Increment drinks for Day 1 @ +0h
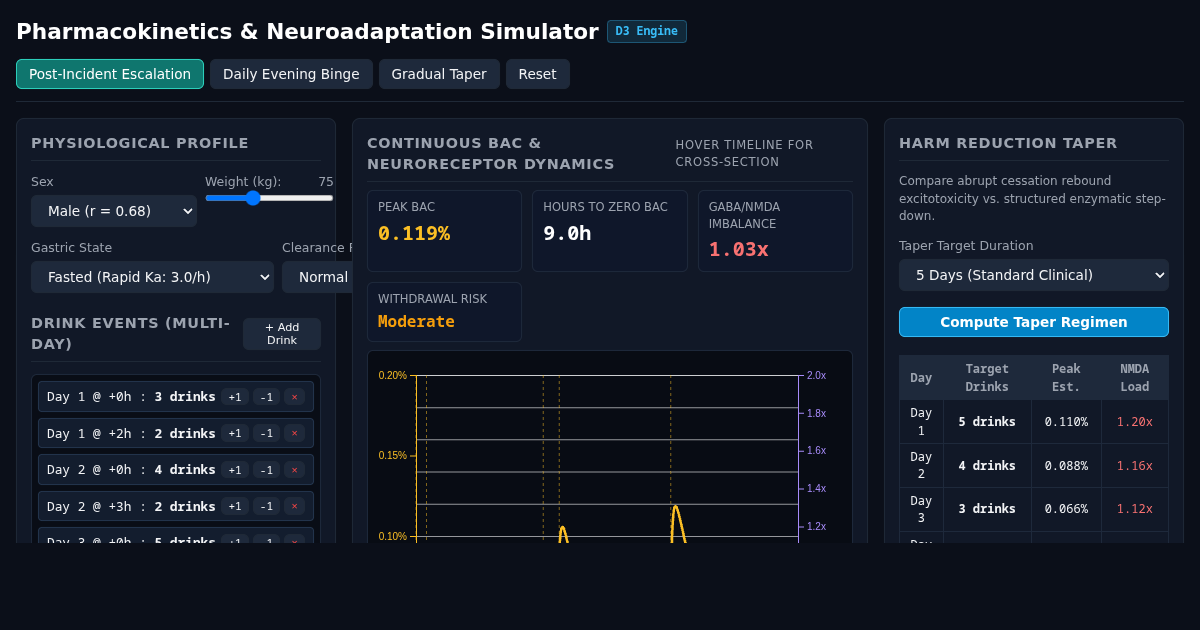This screenshot has width=1200, height=630. [235, 397]
